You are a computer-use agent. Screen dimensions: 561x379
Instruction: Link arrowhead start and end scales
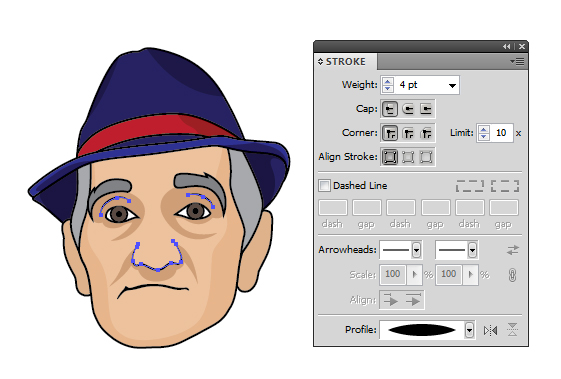(x=512, y=275)
